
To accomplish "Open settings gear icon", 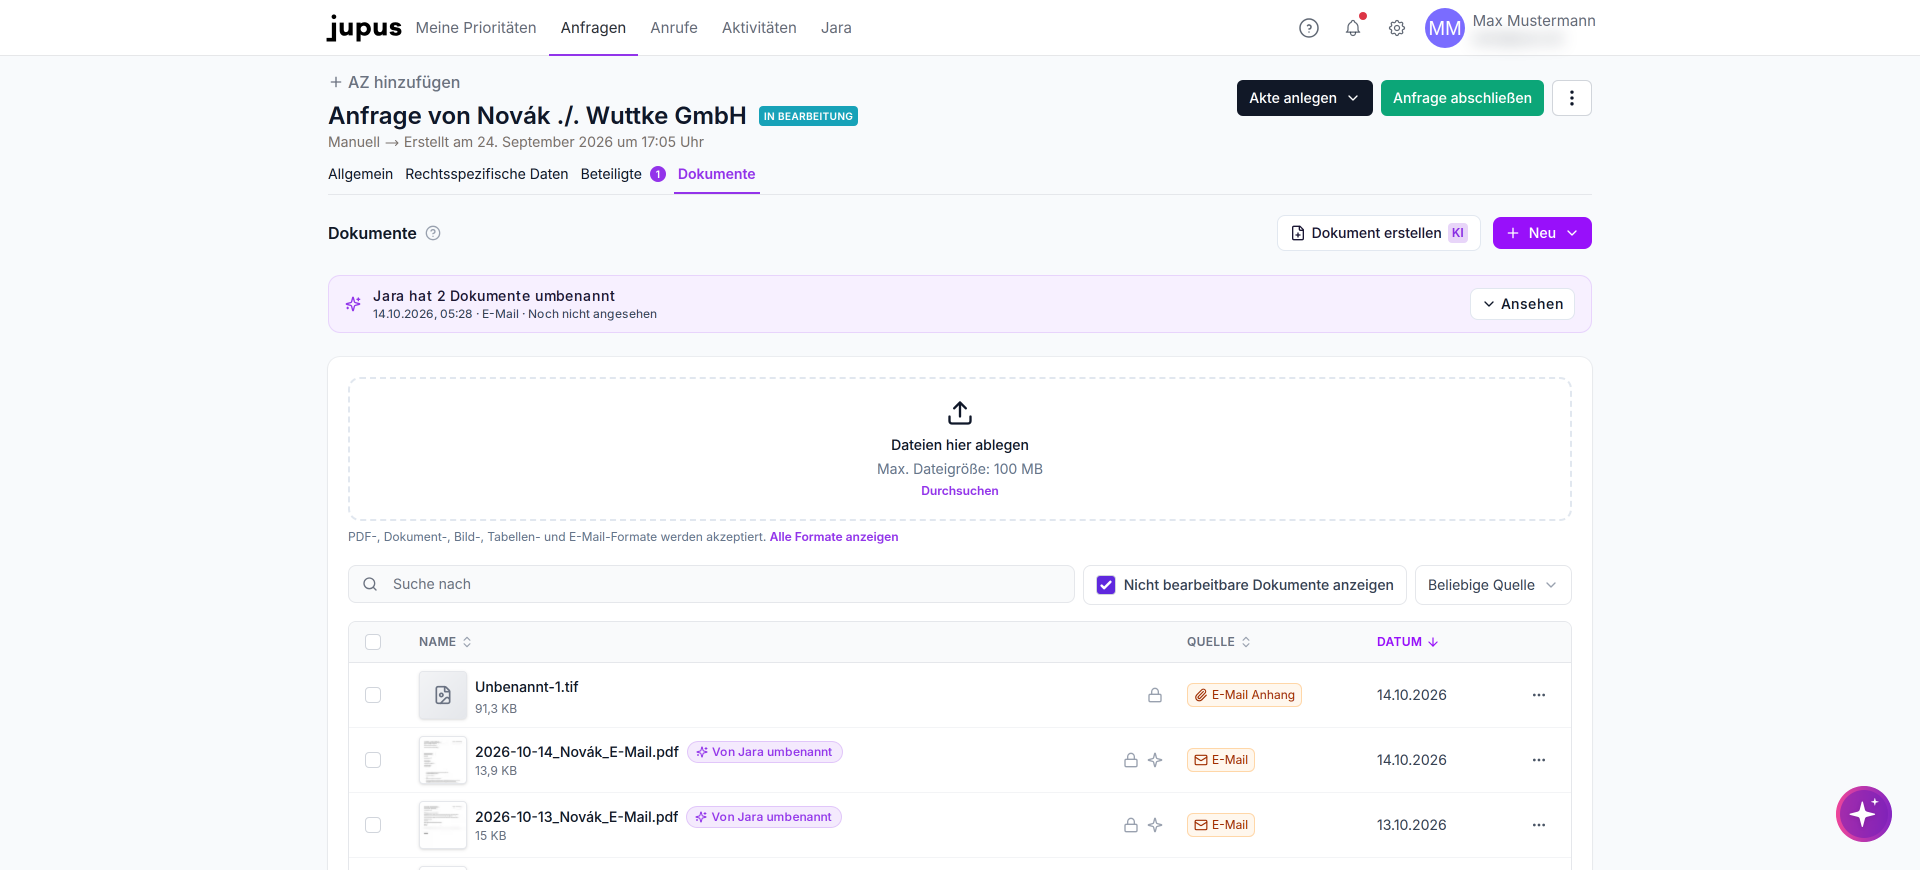I will [1397, 28].
